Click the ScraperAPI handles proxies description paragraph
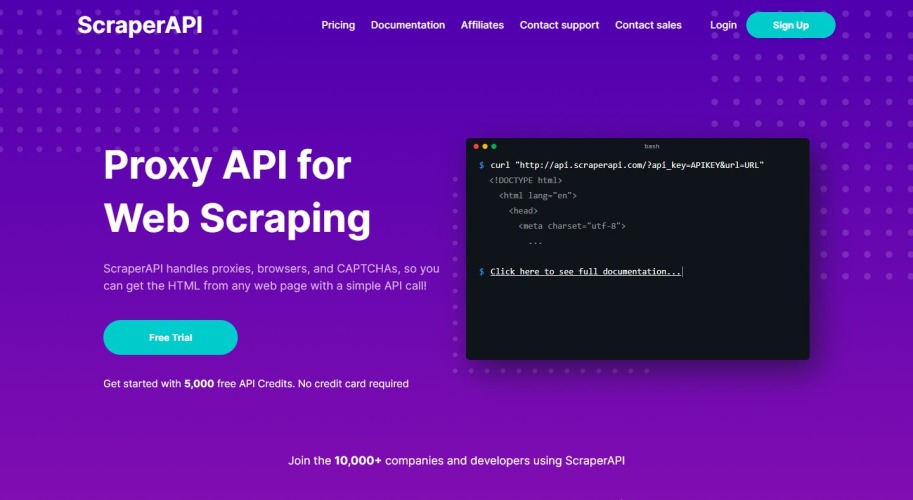The height and width of the screenshot is (500, 913). (271, 277)
